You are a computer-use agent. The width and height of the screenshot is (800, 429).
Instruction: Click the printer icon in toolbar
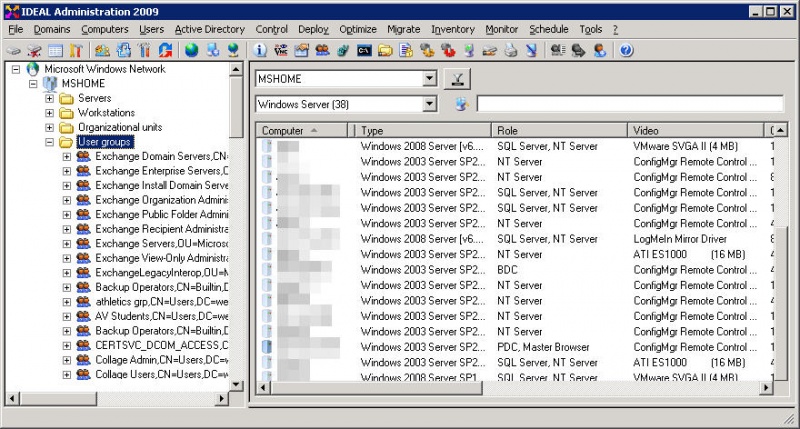(x=511, y=49)
